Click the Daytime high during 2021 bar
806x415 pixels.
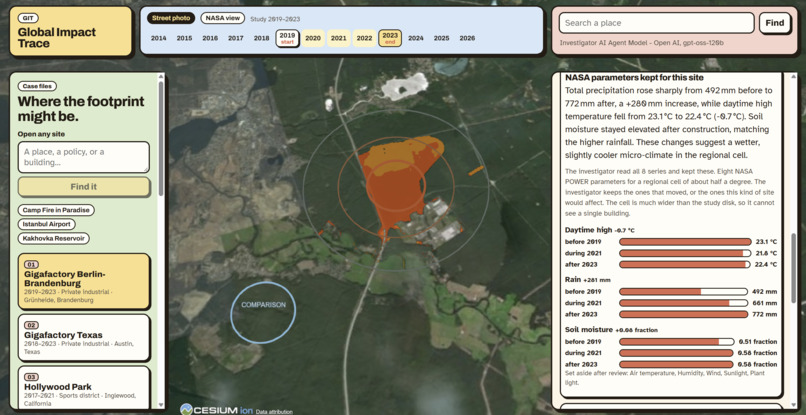(x=685, y=253)
